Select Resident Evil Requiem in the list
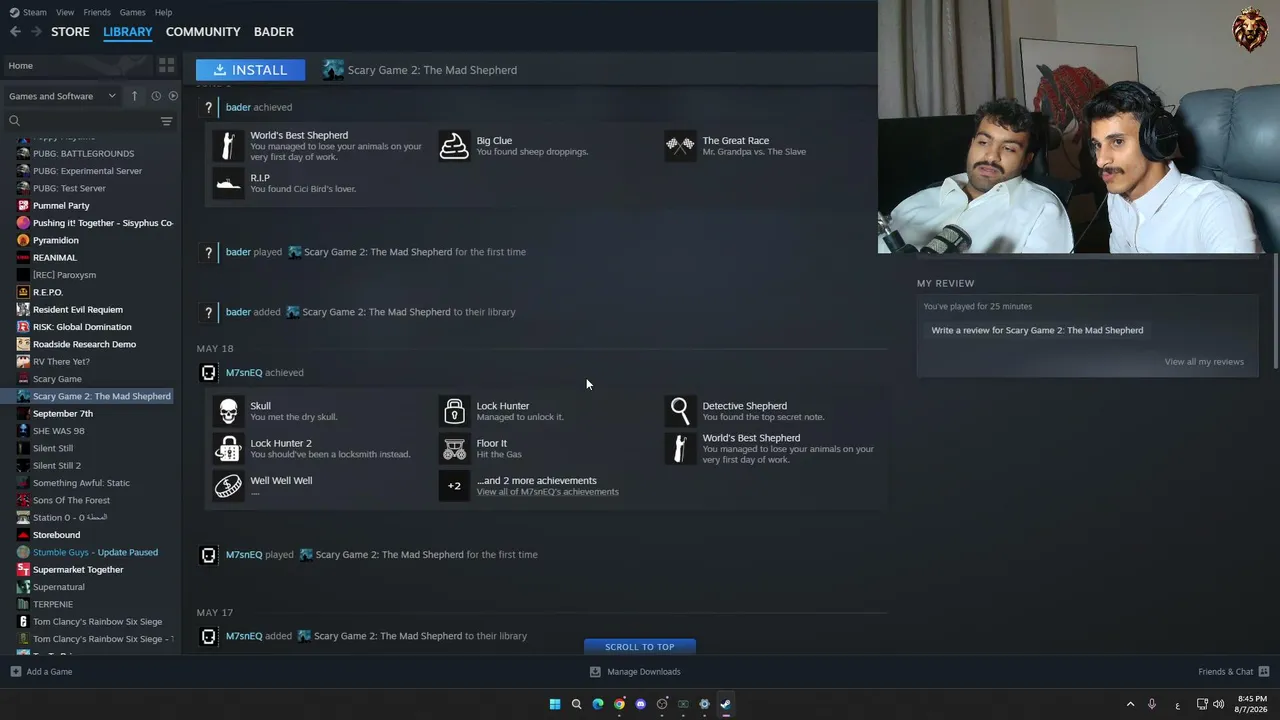 (x=78, y=310)
